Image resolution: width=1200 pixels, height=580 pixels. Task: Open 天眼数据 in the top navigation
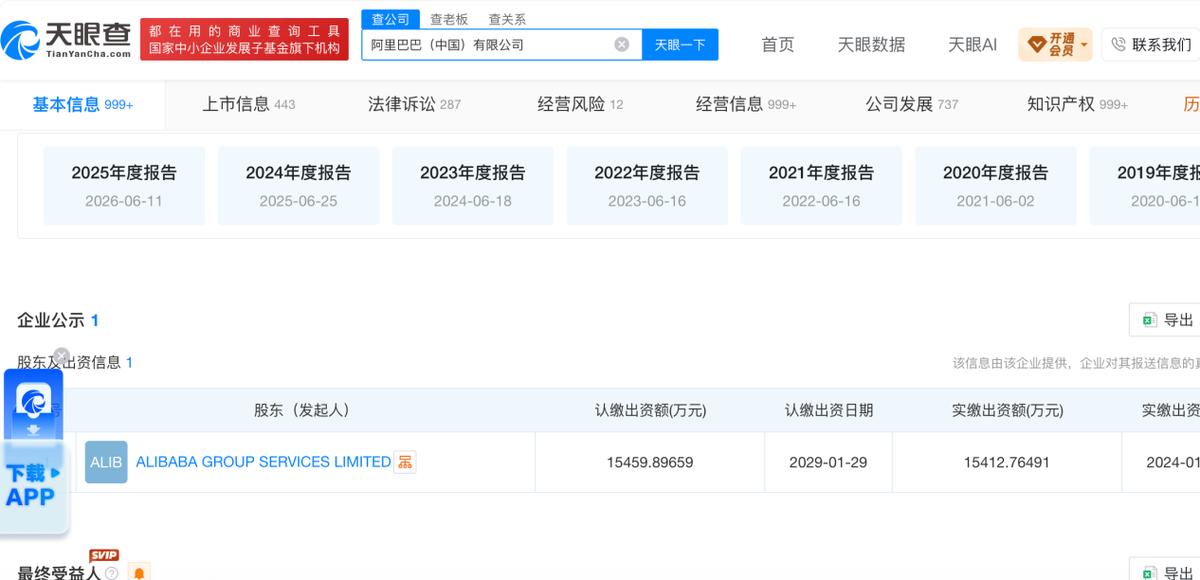[x=871, y=44]
